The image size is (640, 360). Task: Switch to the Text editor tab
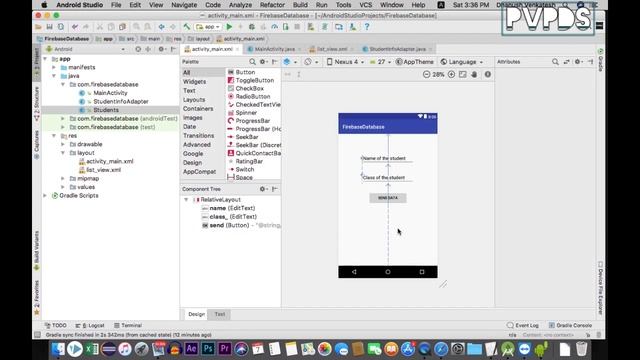point(220,314)
